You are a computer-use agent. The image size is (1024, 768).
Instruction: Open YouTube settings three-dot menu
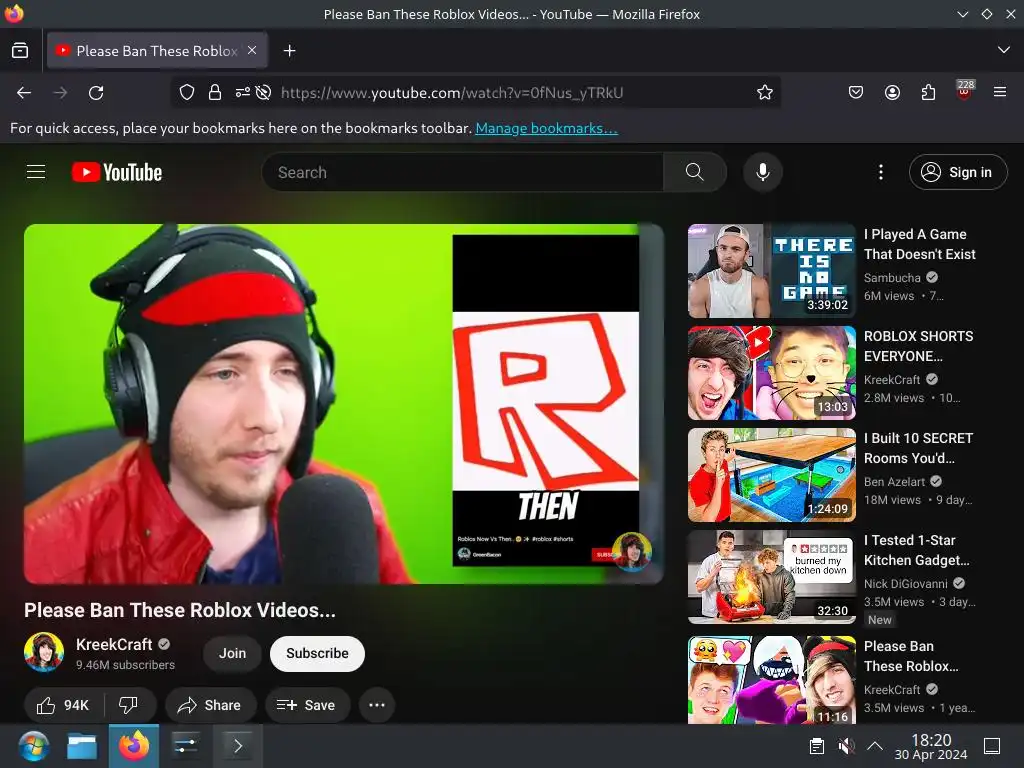tap(880, 172)
